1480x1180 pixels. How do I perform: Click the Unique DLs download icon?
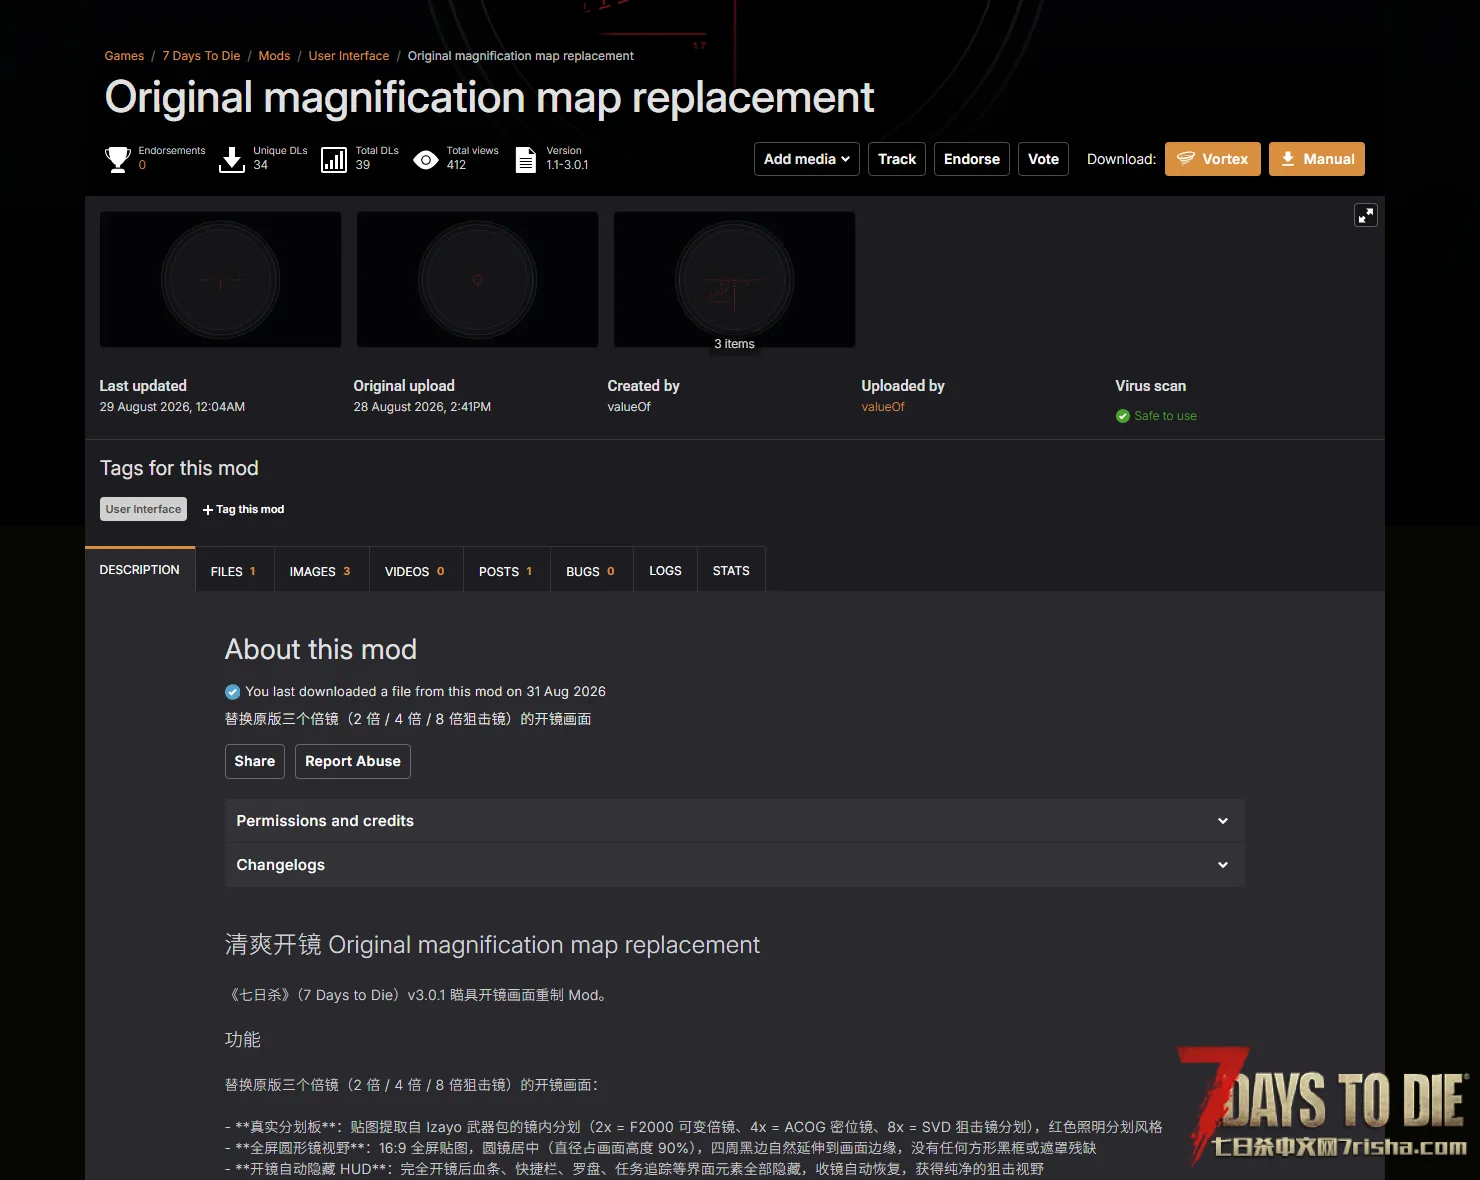(x=232, y=159)
